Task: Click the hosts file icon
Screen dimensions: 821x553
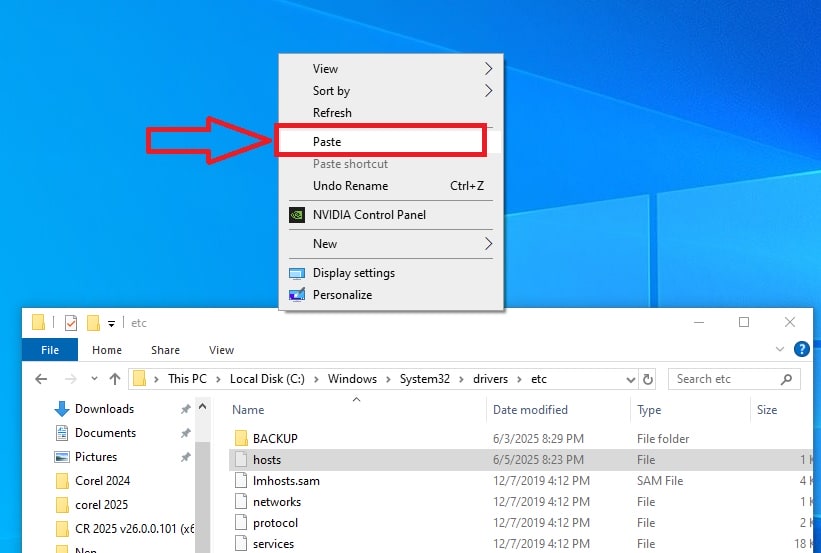Action: (241, 460)
